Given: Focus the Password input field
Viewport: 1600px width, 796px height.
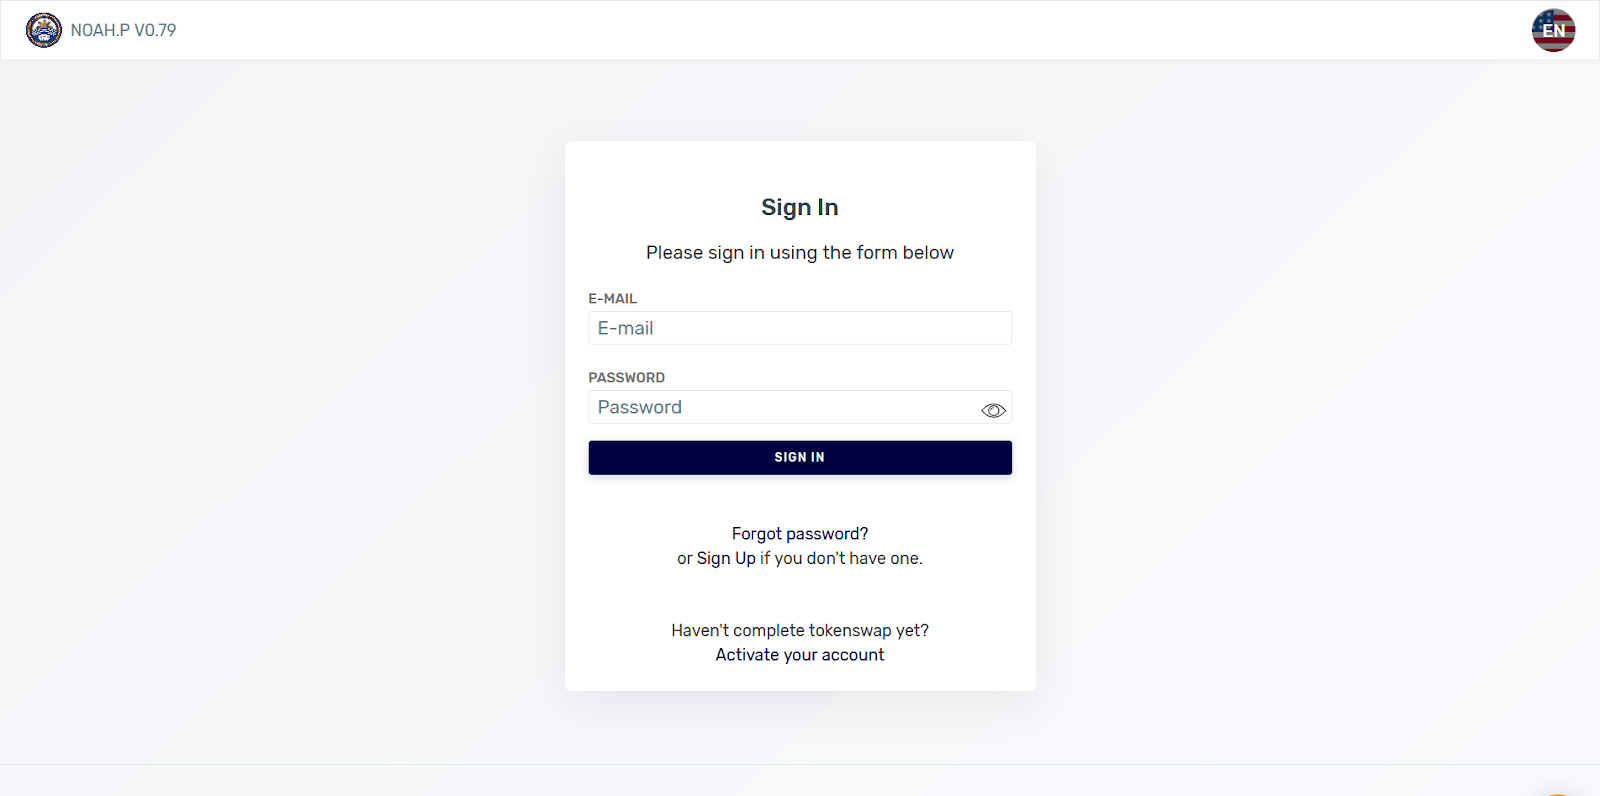Looking at the screenshot, I should [x=780, y=407].
